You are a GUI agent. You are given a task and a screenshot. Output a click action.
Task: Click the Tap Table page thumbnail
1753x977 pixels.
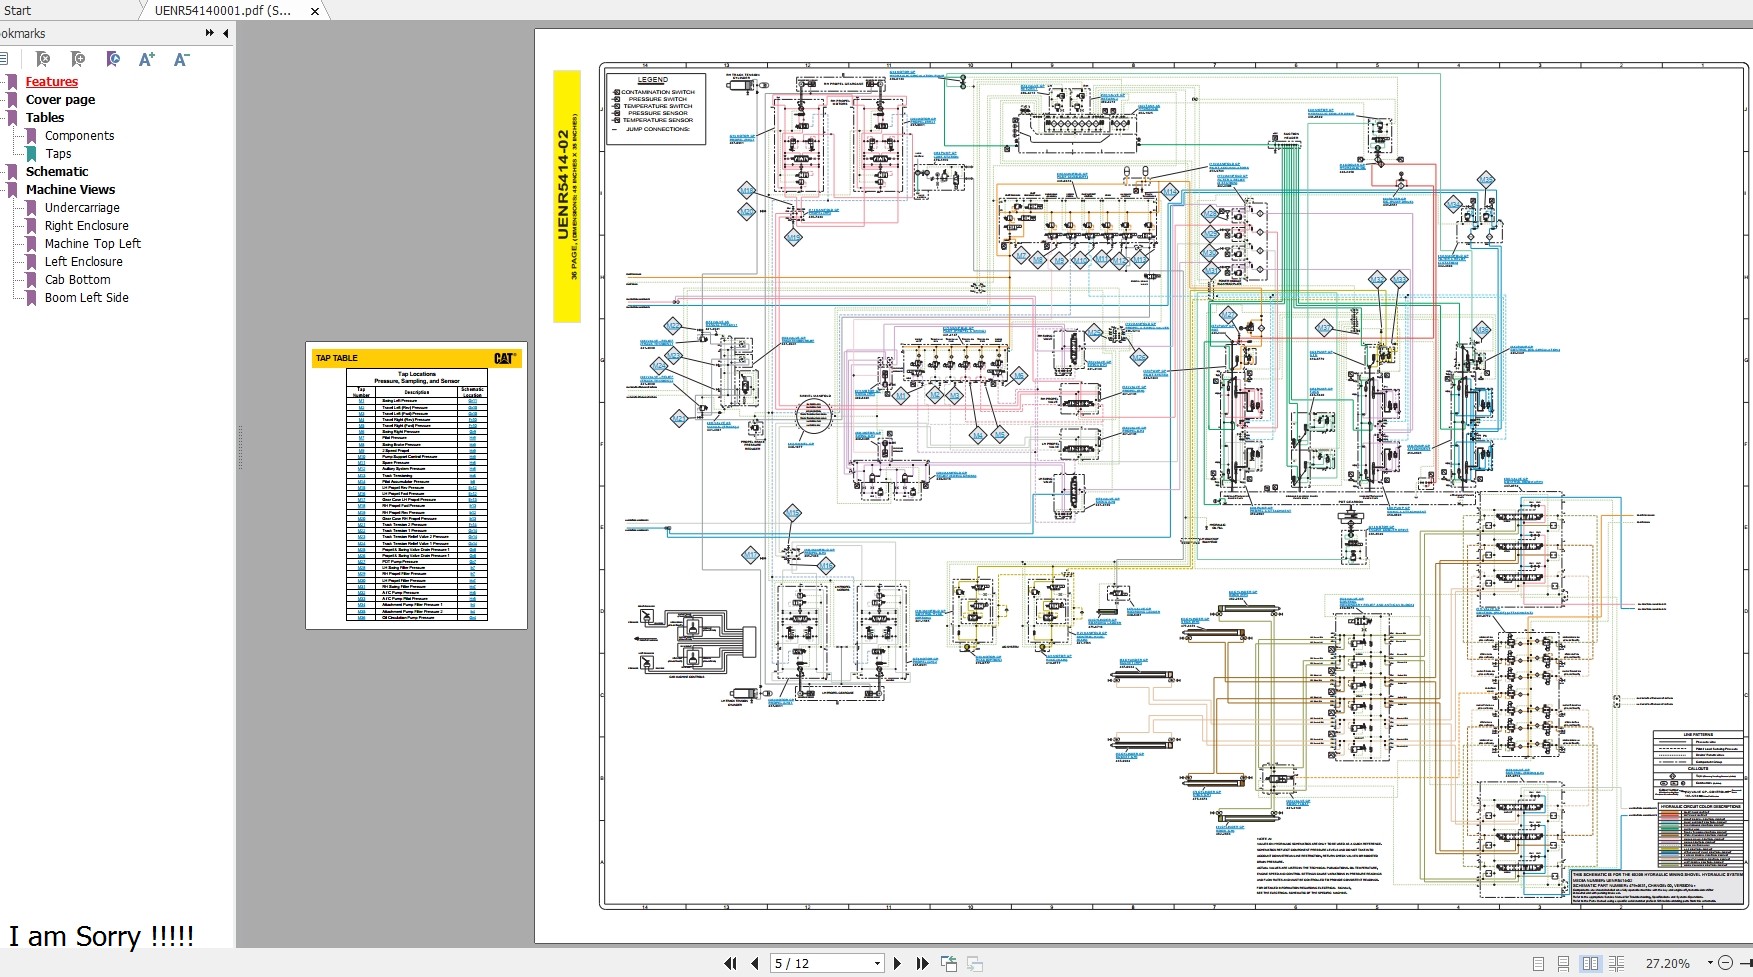(x=416, y=486)
